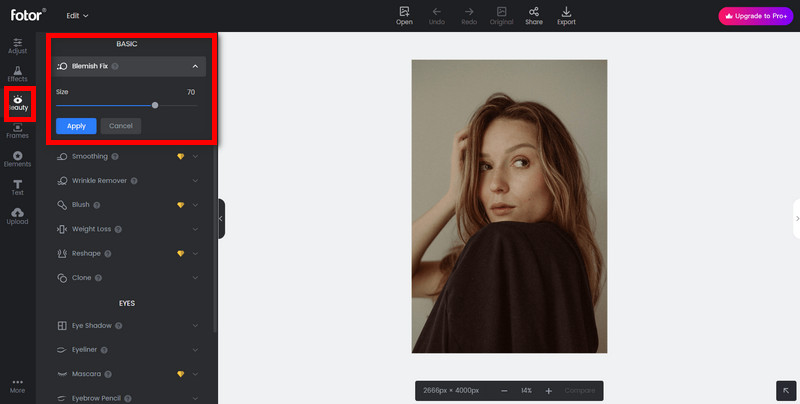The width and height of the screenshot is (800, 404).
Task: Zoom in with the plus button
Action: coord(548,390)
